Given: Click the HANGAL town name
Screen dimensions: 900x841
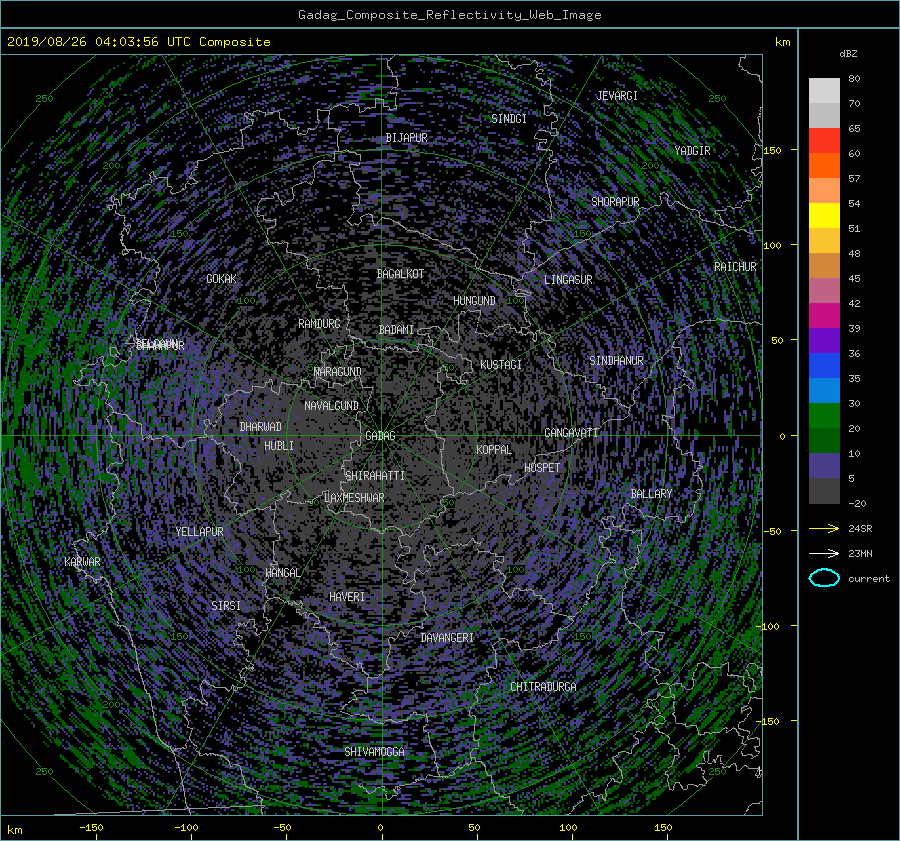Looking at the screenshot, I should pos(282,573).
